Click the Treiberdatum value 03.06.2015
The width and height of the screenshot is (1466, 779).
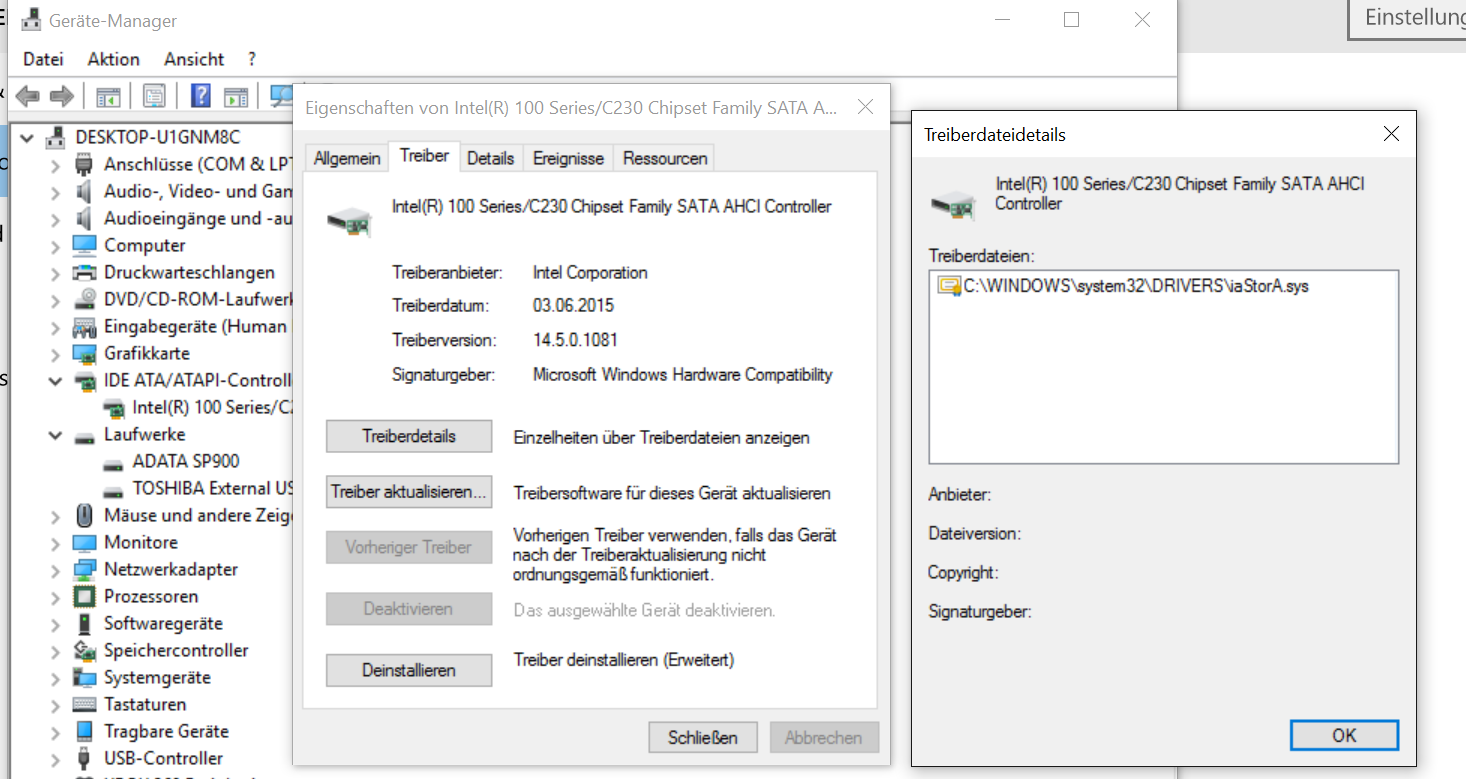[x=574, y=306]
